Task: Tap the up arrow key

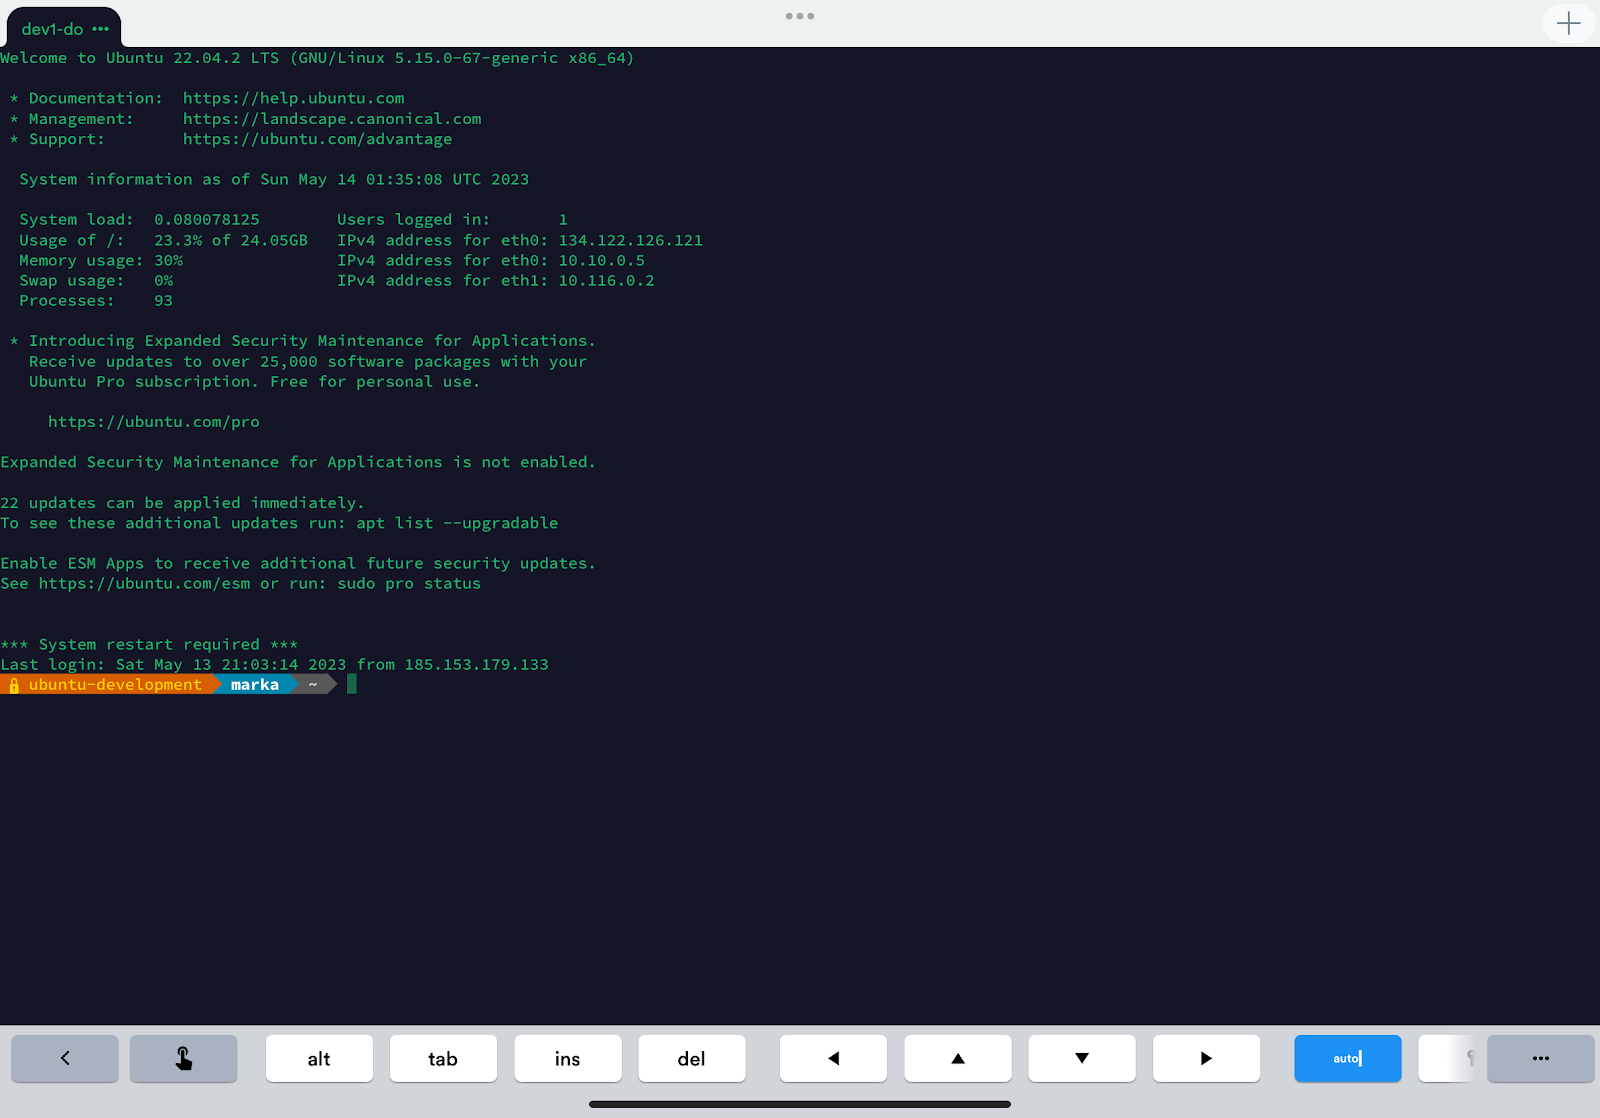Action: coord(958,1058)
